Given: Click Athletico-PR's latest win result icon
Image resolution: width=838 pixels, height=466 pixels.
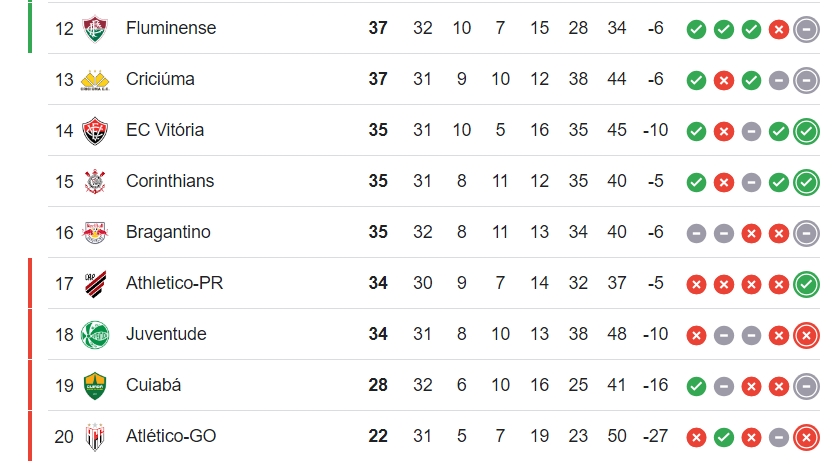Looking at the screenshot, I should (806, 284).
